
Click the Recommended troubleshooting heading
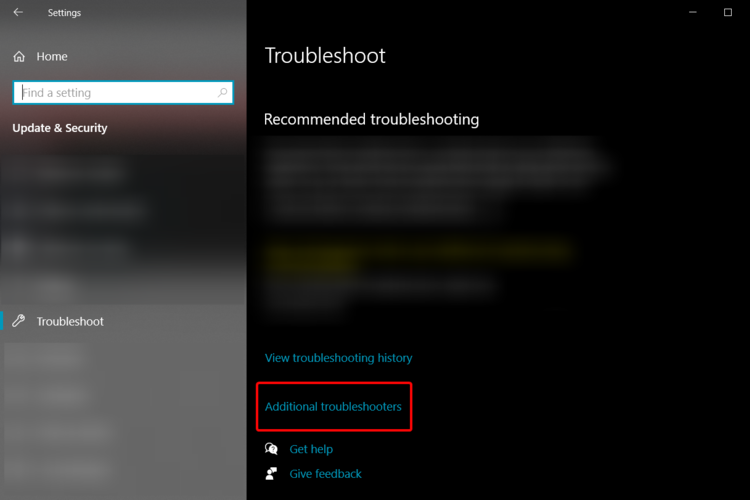[x=371, y=119]
